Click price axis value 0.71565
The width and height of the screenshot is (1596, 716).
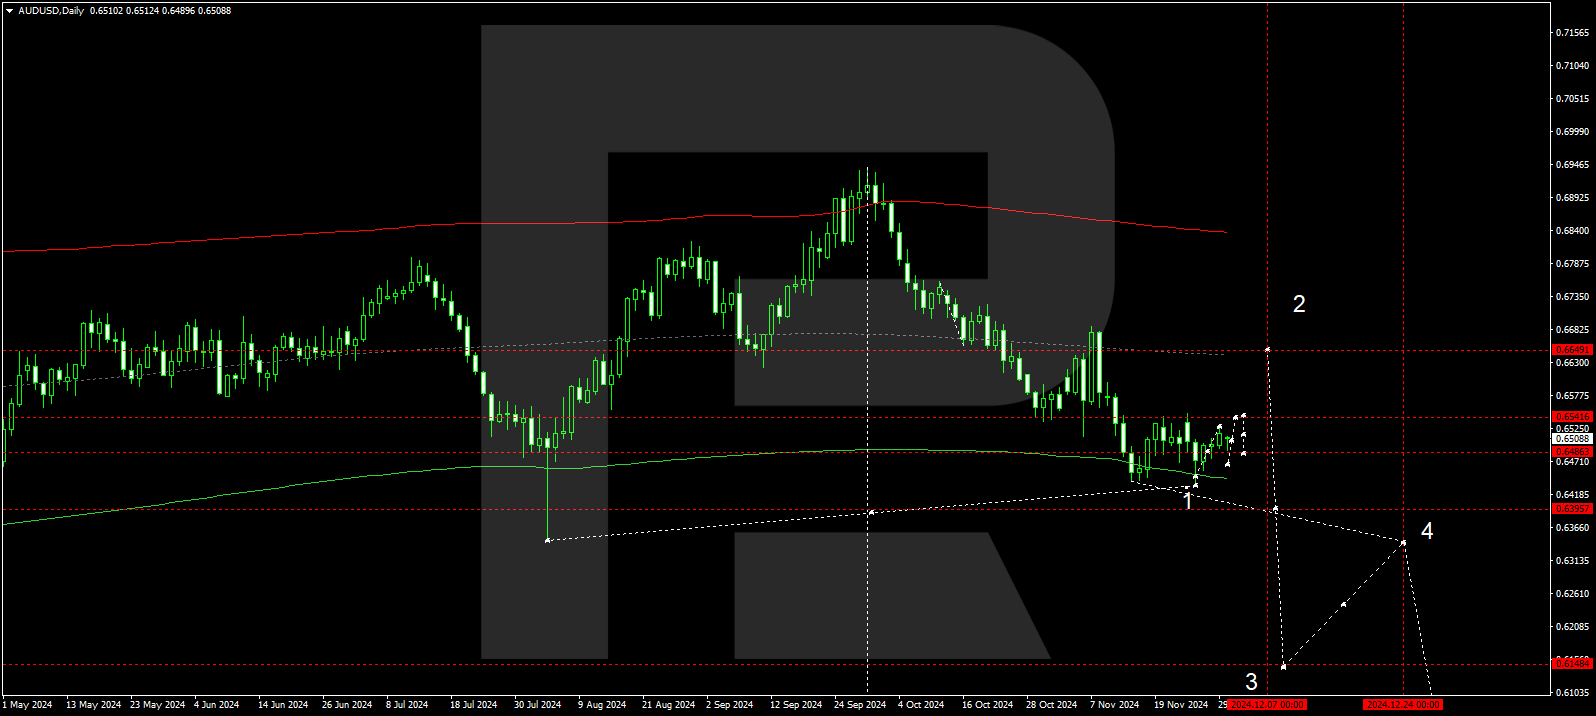click(1572, 33)
